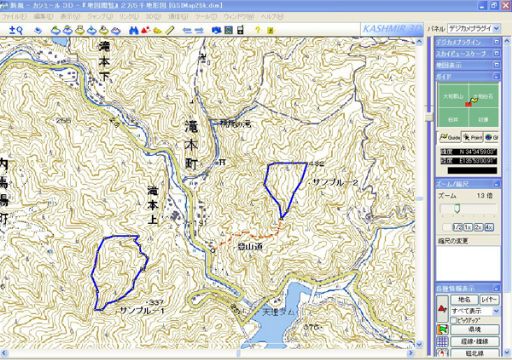Select the yellow ruler measure tool
This screenshot has width=512, height=360.
(170, 30)
